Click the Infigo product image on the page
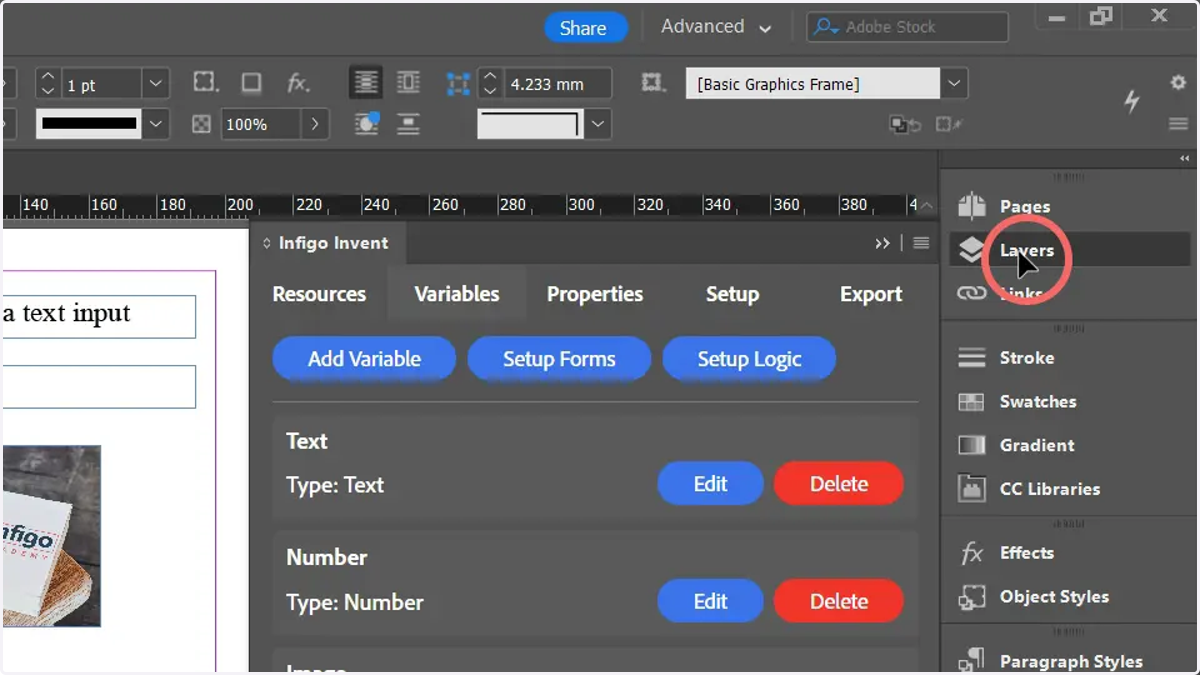1200x675 pixels. click(51, 536)
